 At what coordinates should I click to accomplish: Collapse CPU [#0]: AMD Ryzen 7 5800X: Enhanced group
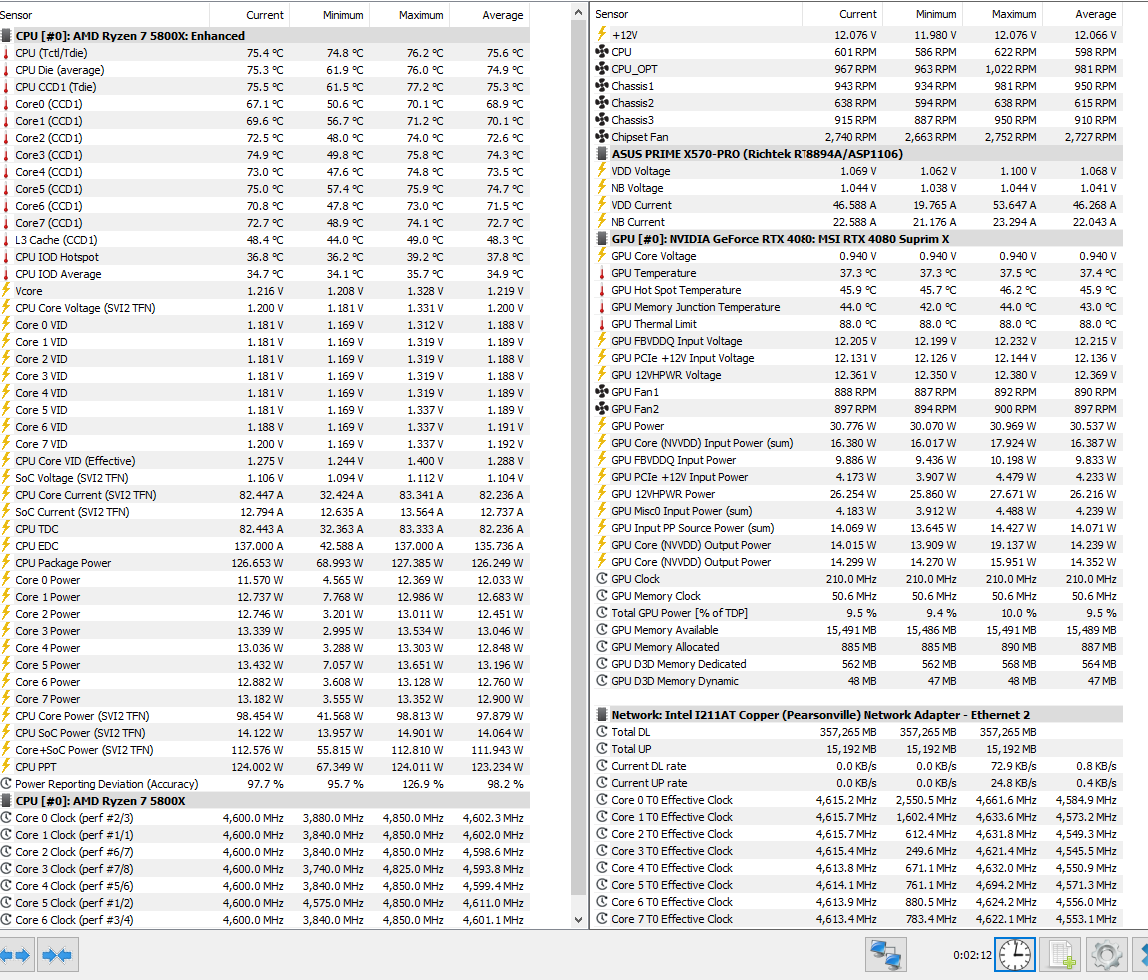click(265, 36)
